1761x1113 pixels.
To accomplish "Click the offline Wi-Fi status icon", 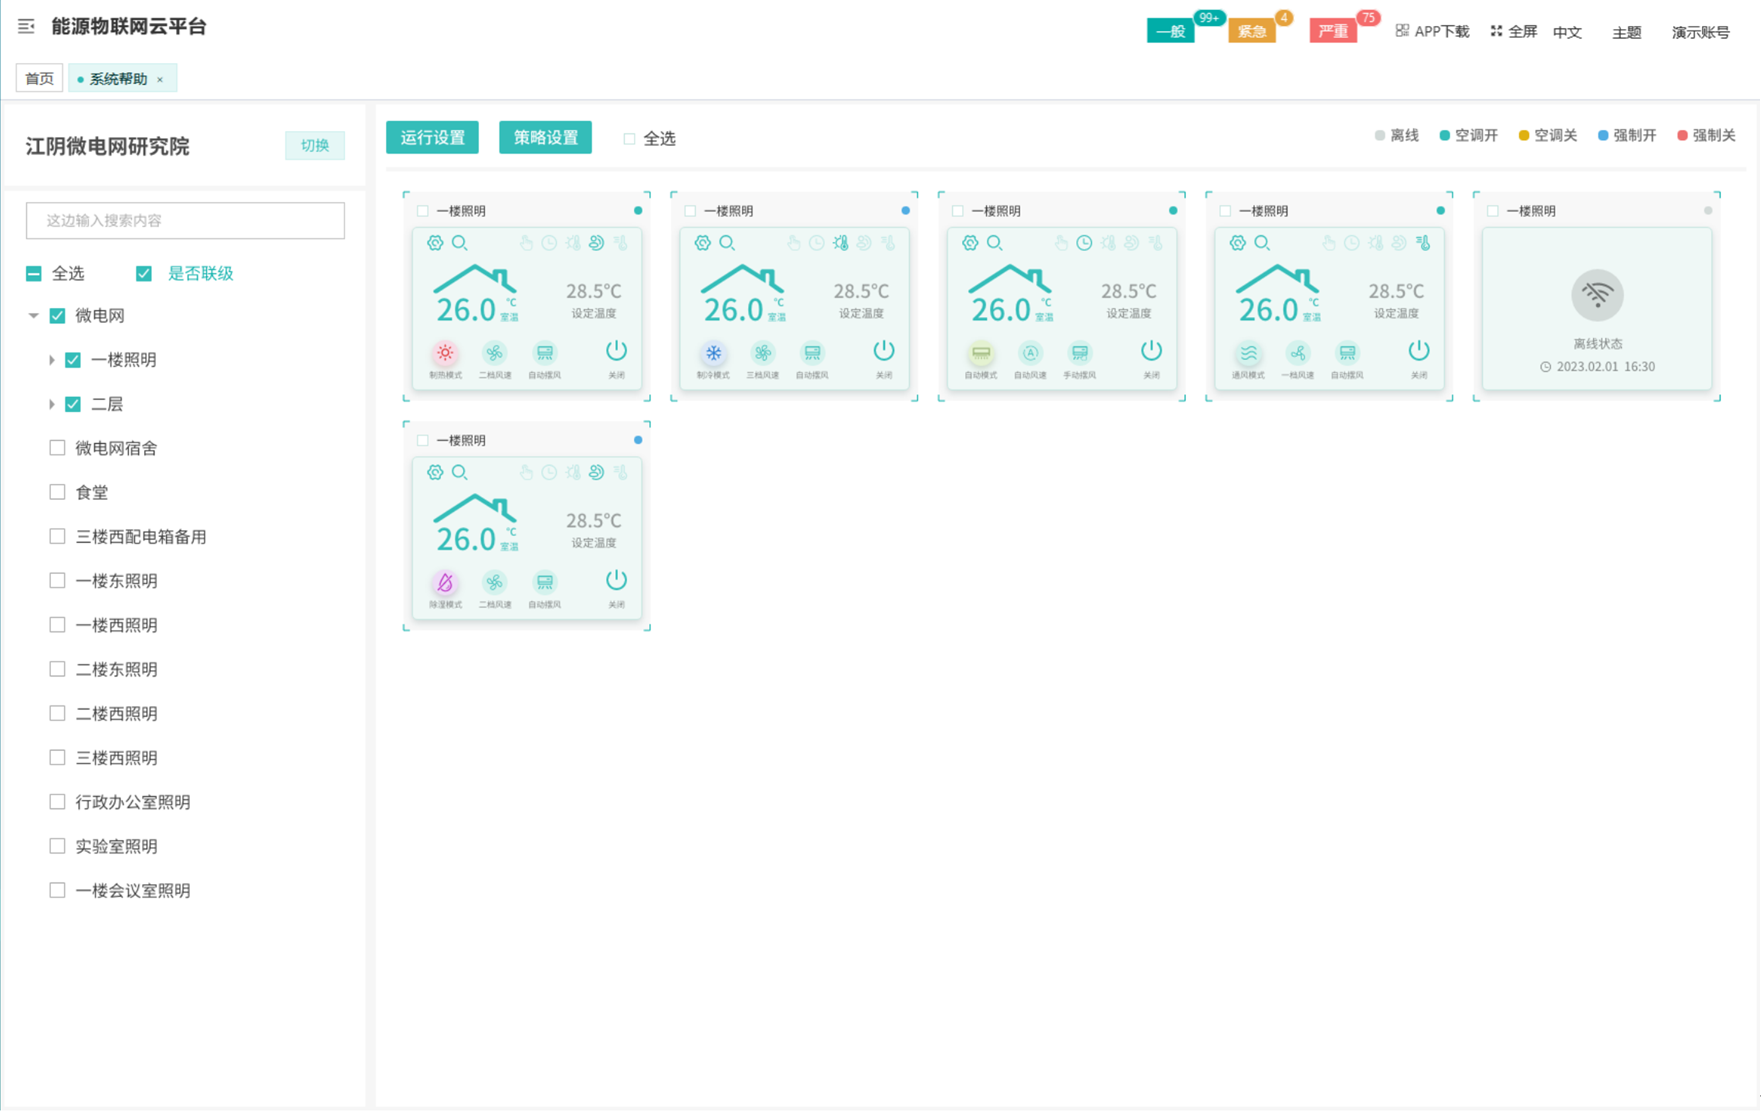I will (x=1597, y=295).
